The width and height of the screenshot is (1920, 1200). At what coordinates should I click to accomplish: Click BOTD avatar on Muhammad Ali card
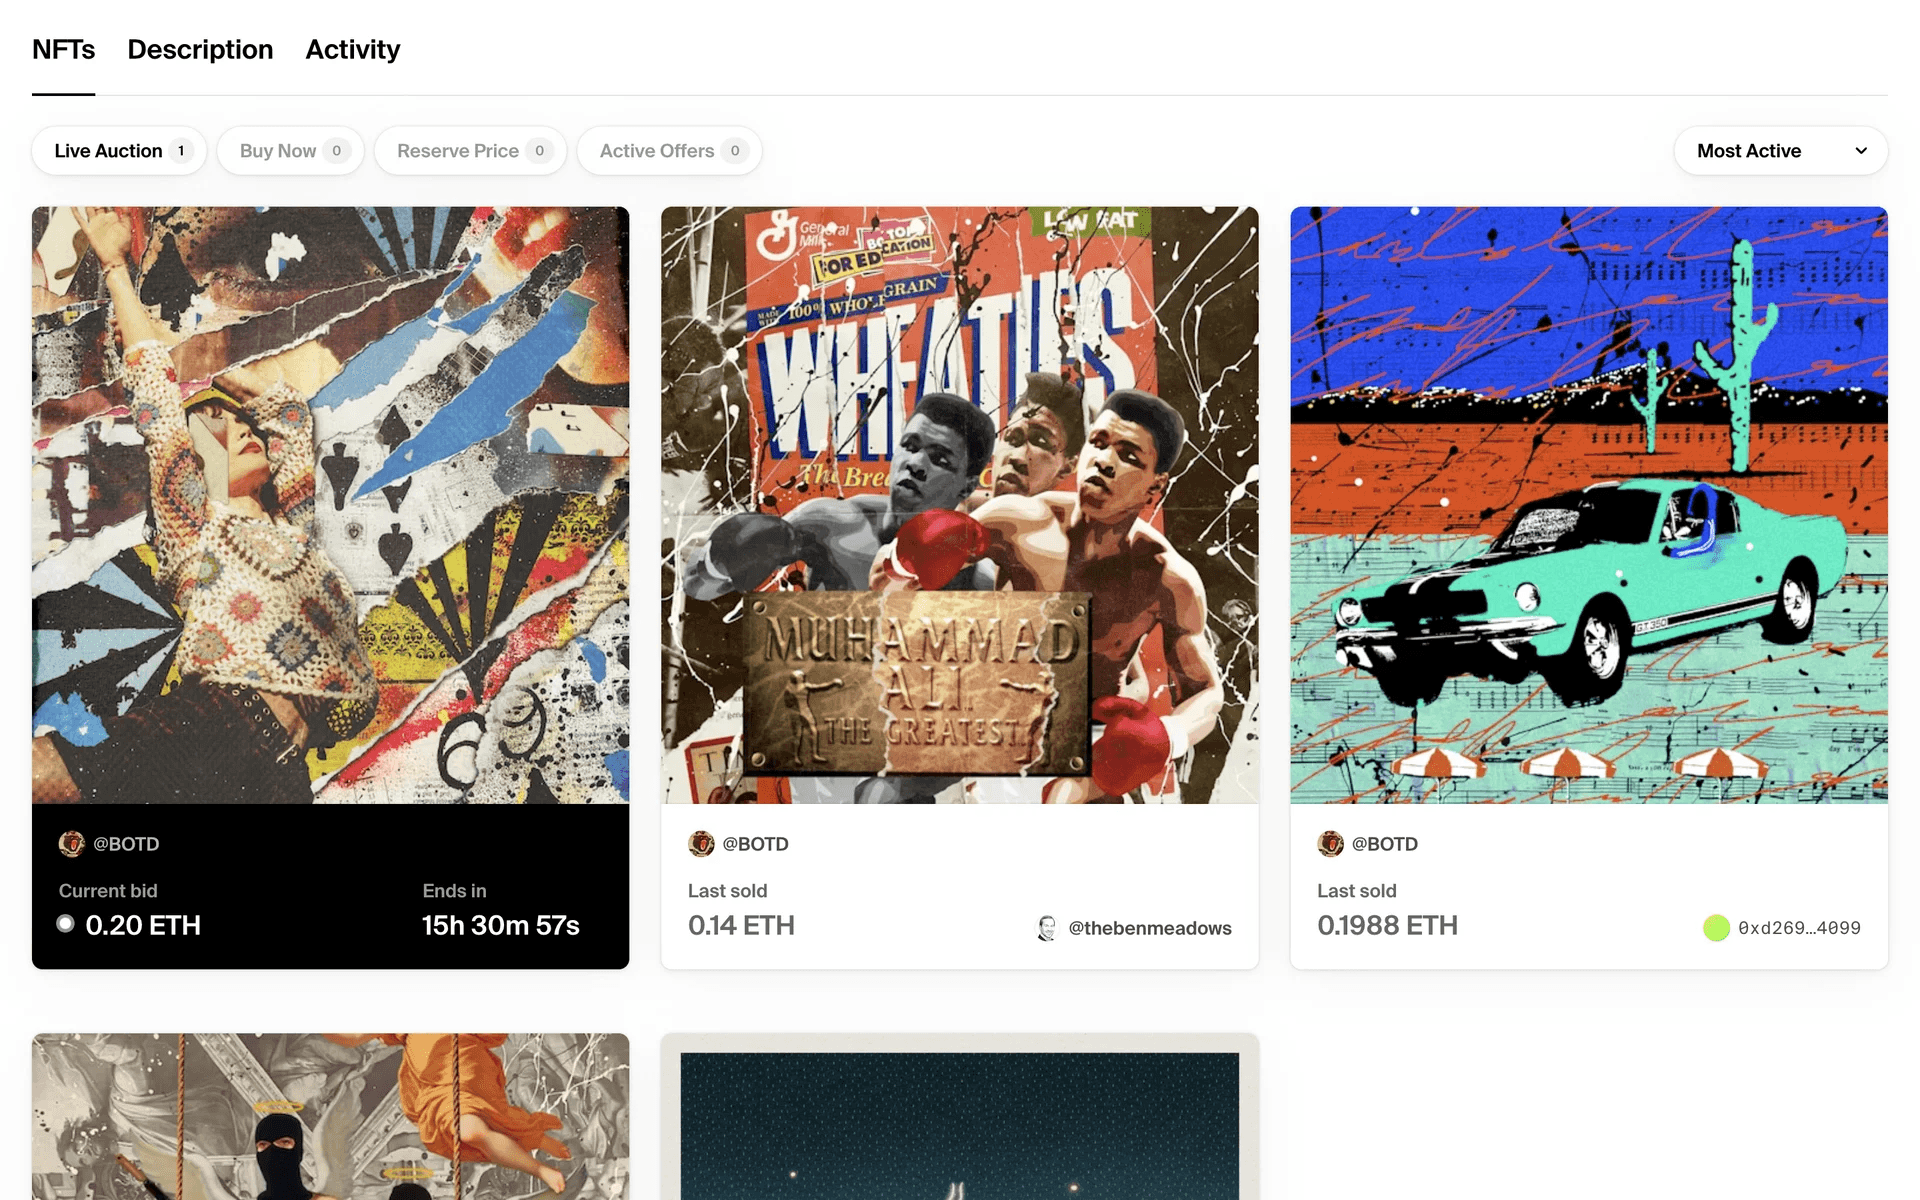tap(701, 844)
